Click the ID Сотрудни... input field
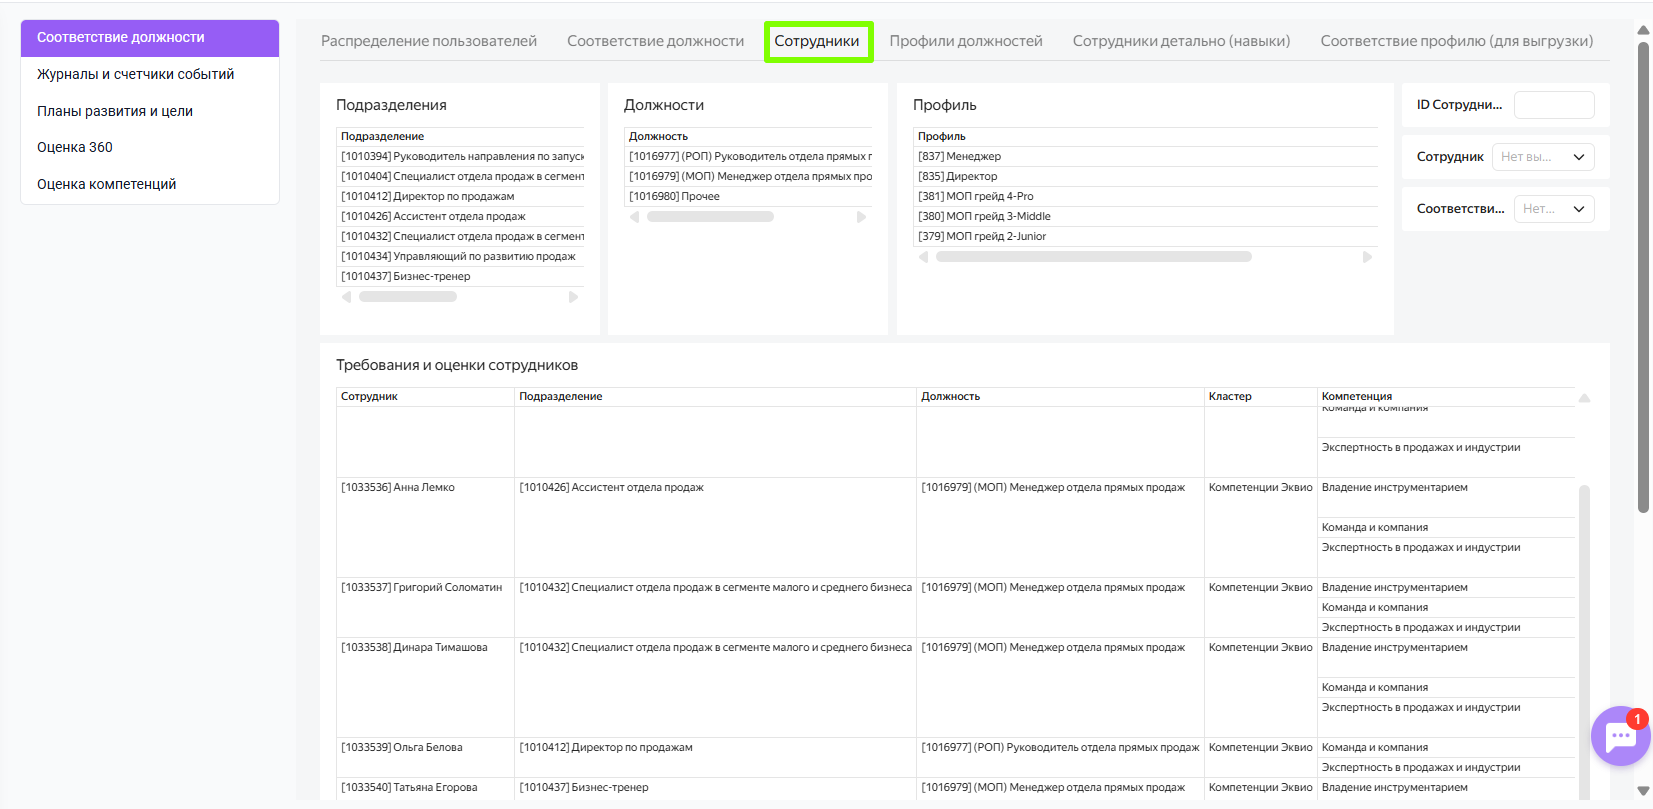 tap(1553, 105)
